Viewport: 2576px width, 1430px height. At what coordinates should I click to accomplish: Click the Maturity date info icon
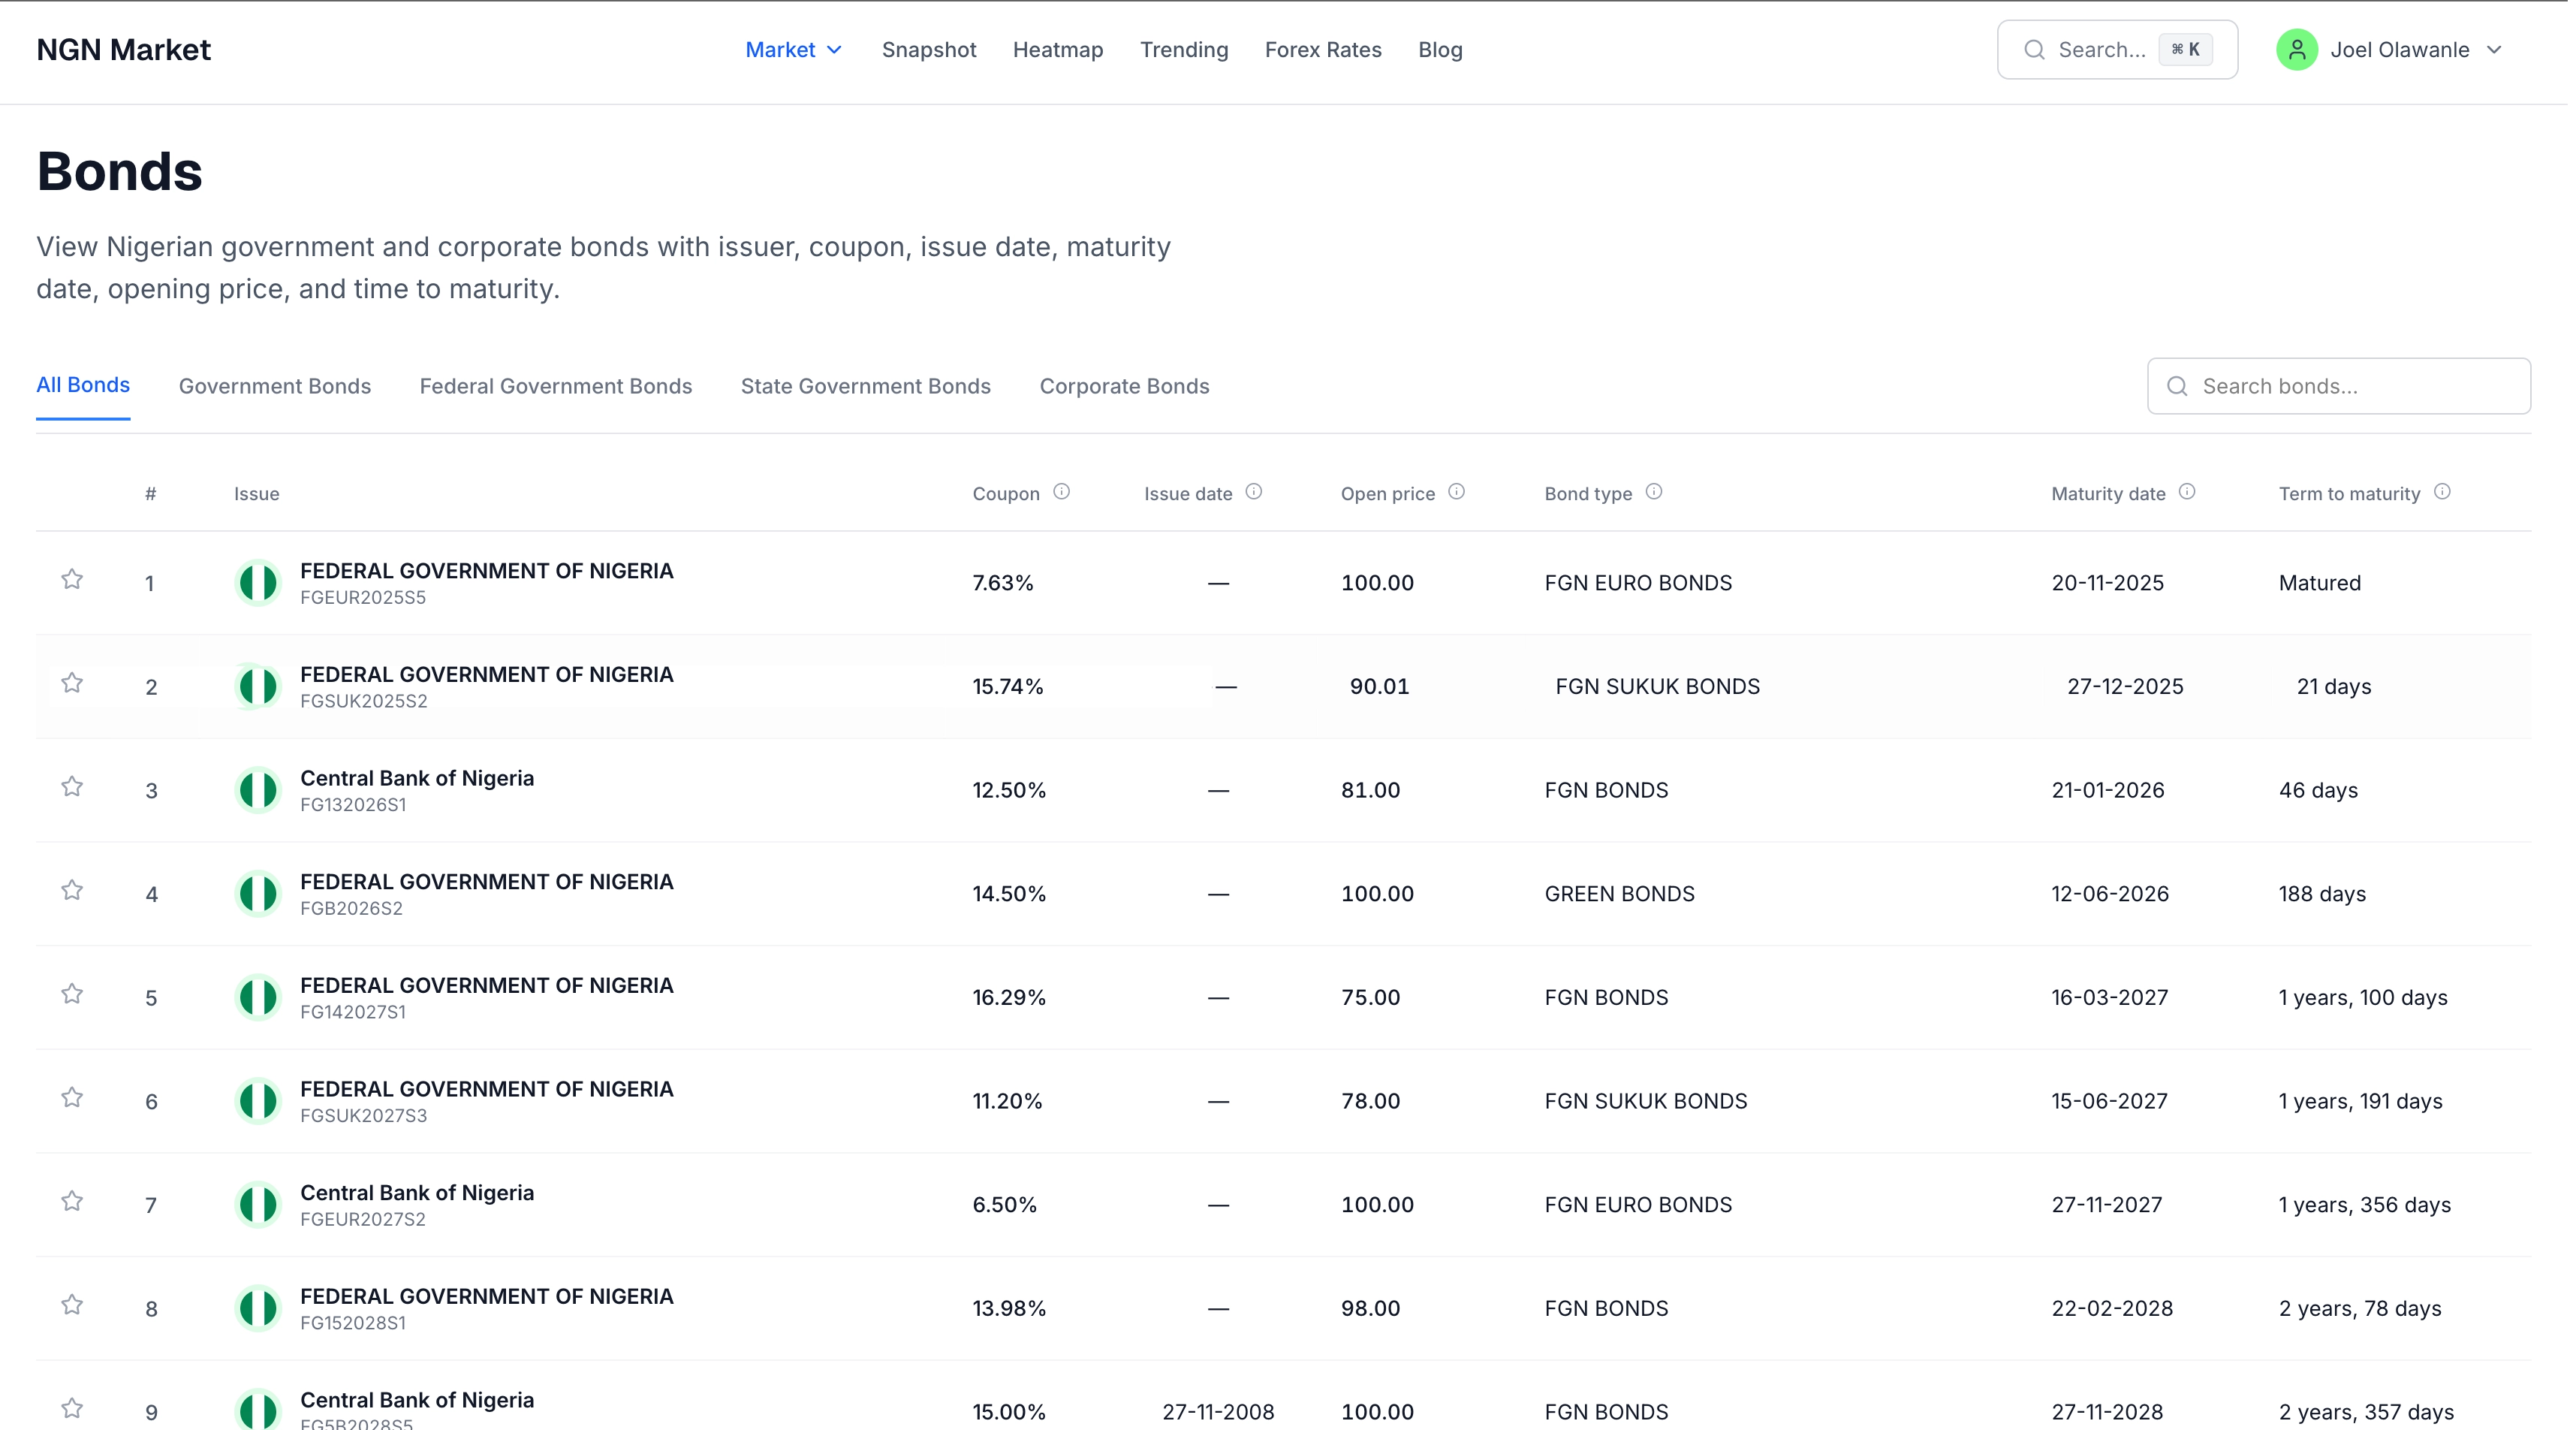pos(2187,492)
